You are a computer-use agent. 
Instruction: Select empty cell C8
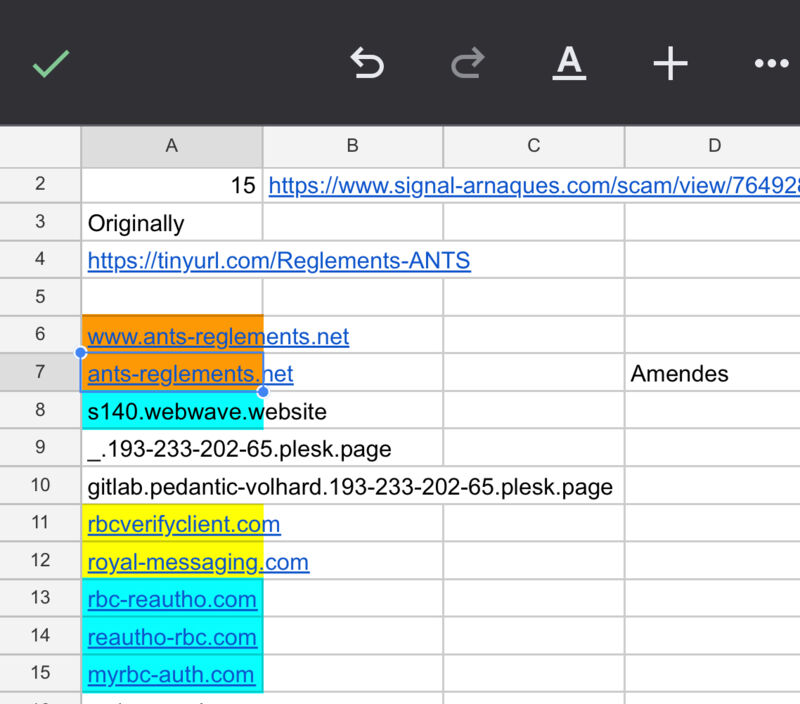534,410
